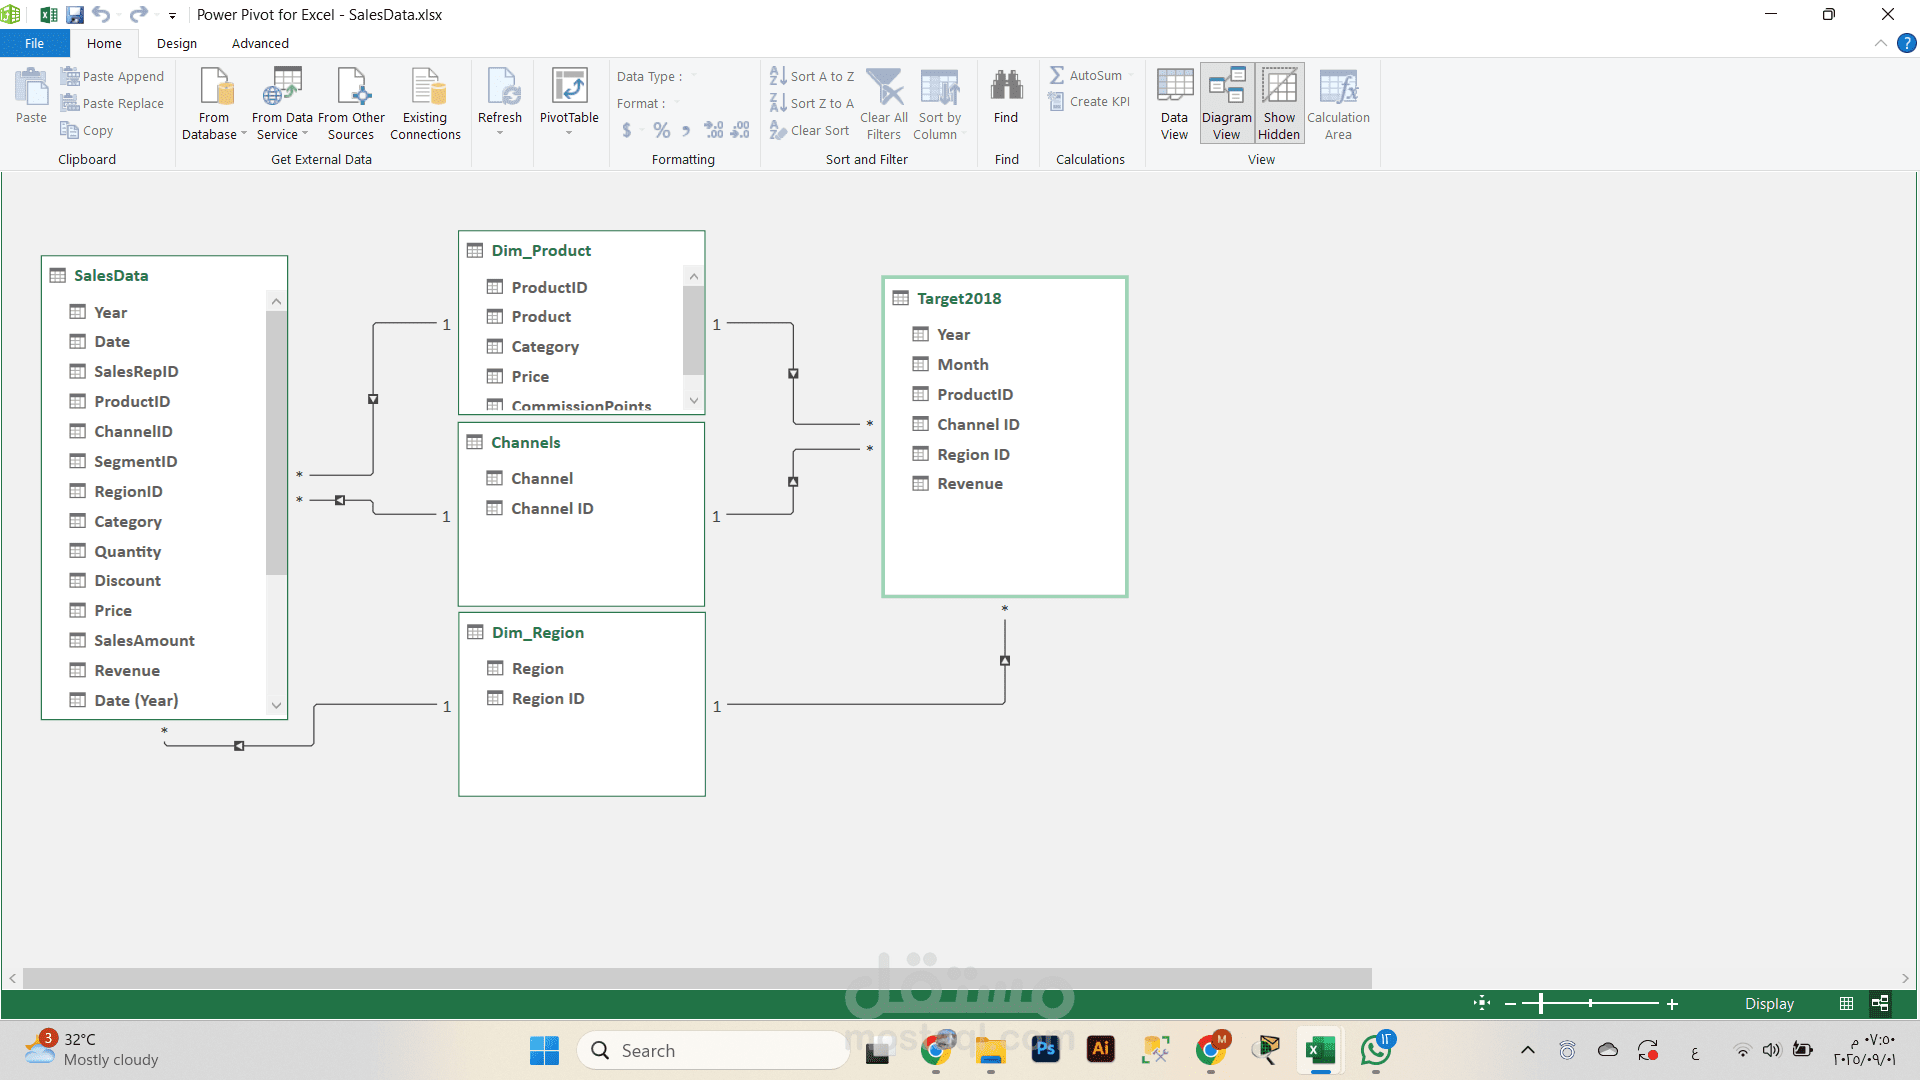Screen dimensions: 1920x1080
Task: Open Excel from the Windows taskbar
Action: coord(1320,1050)
